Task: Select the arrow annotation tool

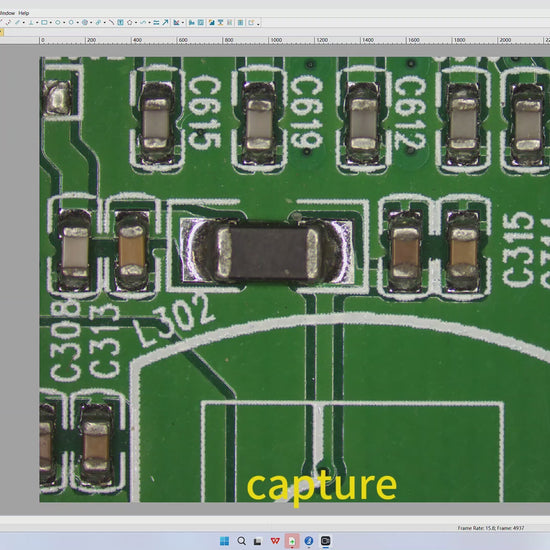Action: (x=165, y=22)
